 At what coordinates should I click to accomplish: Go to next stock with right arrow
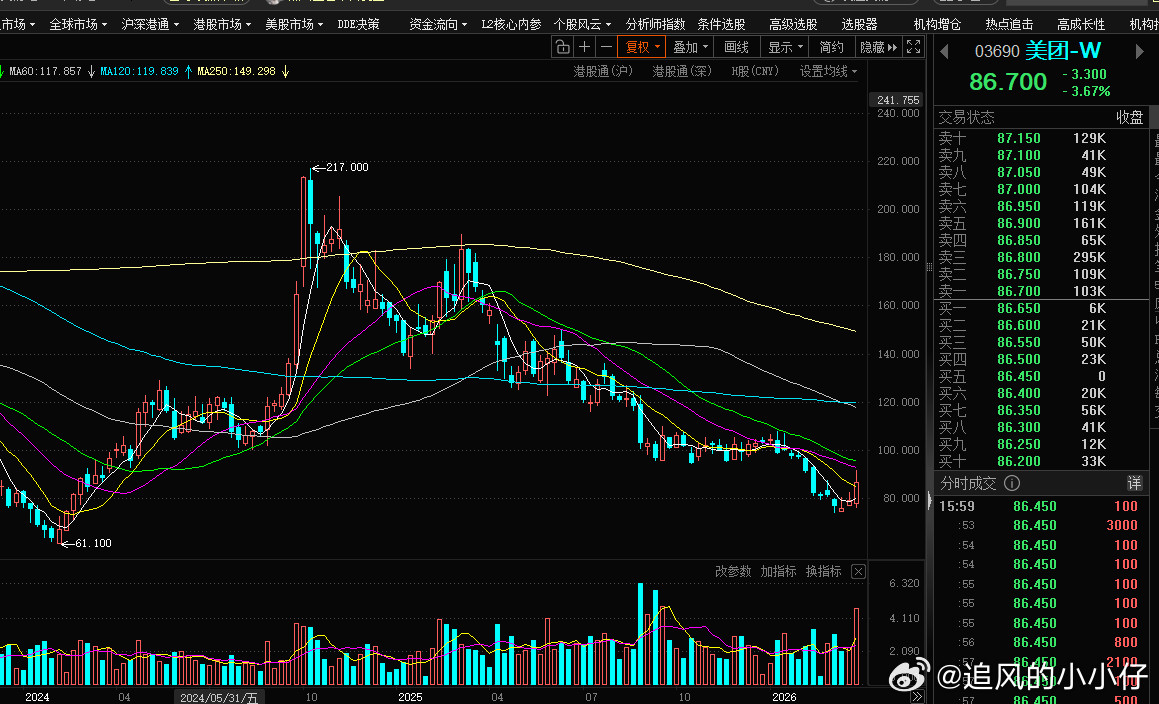coord(1138,51)
